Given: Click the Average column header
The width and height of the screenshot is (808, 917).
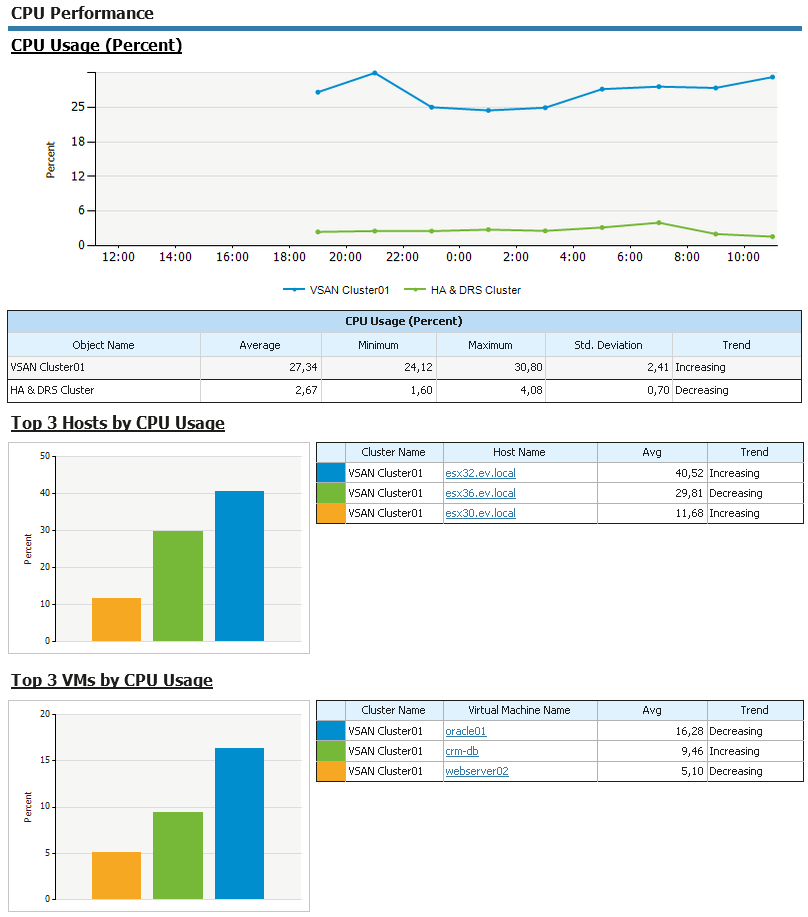Looking at the screenshot, I should click(260, 345).
